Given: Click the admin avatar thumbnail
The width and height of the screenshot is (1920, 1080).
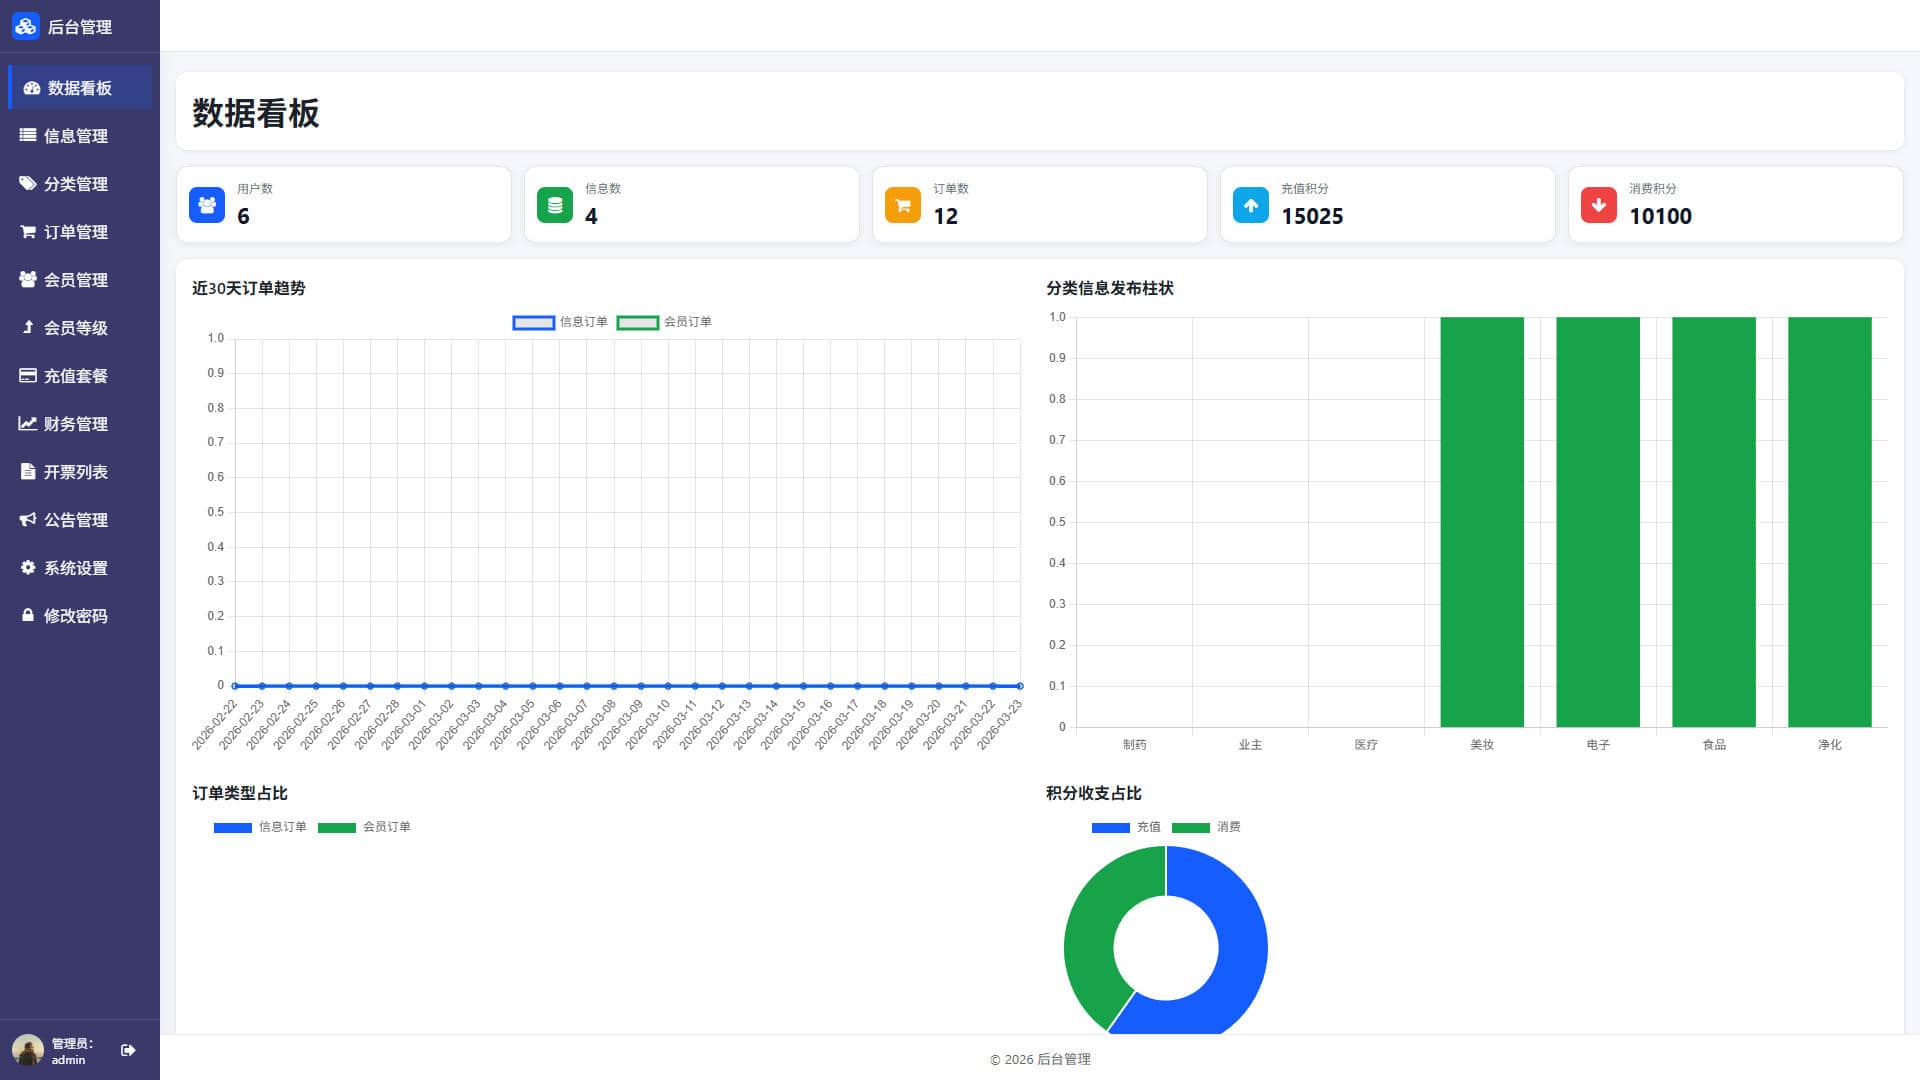Looking at the screenshot, I should pyautogui.click(x=27, y=1050).
